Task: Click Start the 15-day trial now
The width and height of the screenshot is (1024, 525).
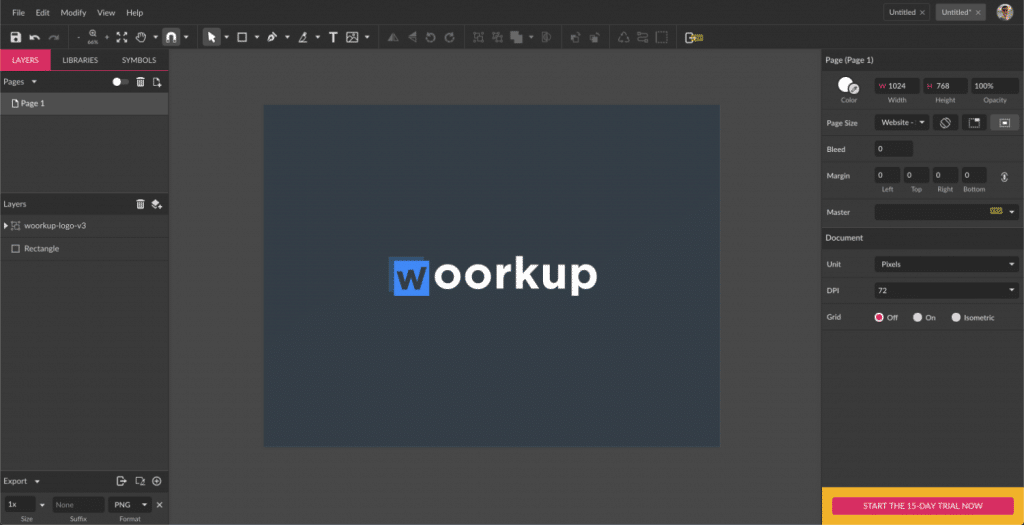Action: coord(923,506)
